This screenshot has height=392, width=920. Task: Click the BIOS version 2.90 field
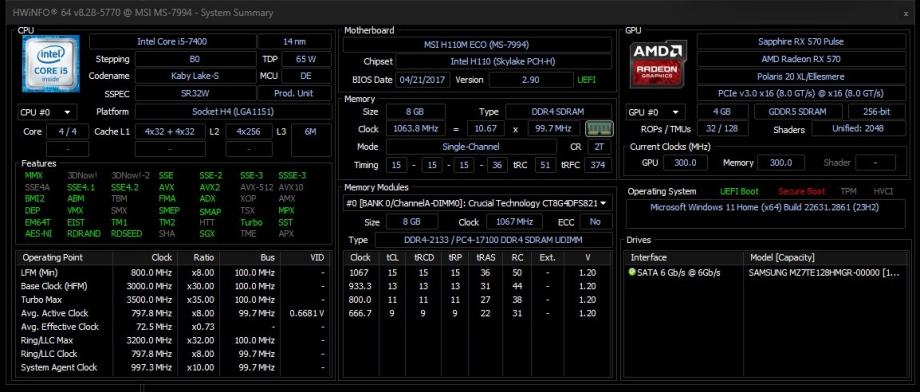[530, 80]
